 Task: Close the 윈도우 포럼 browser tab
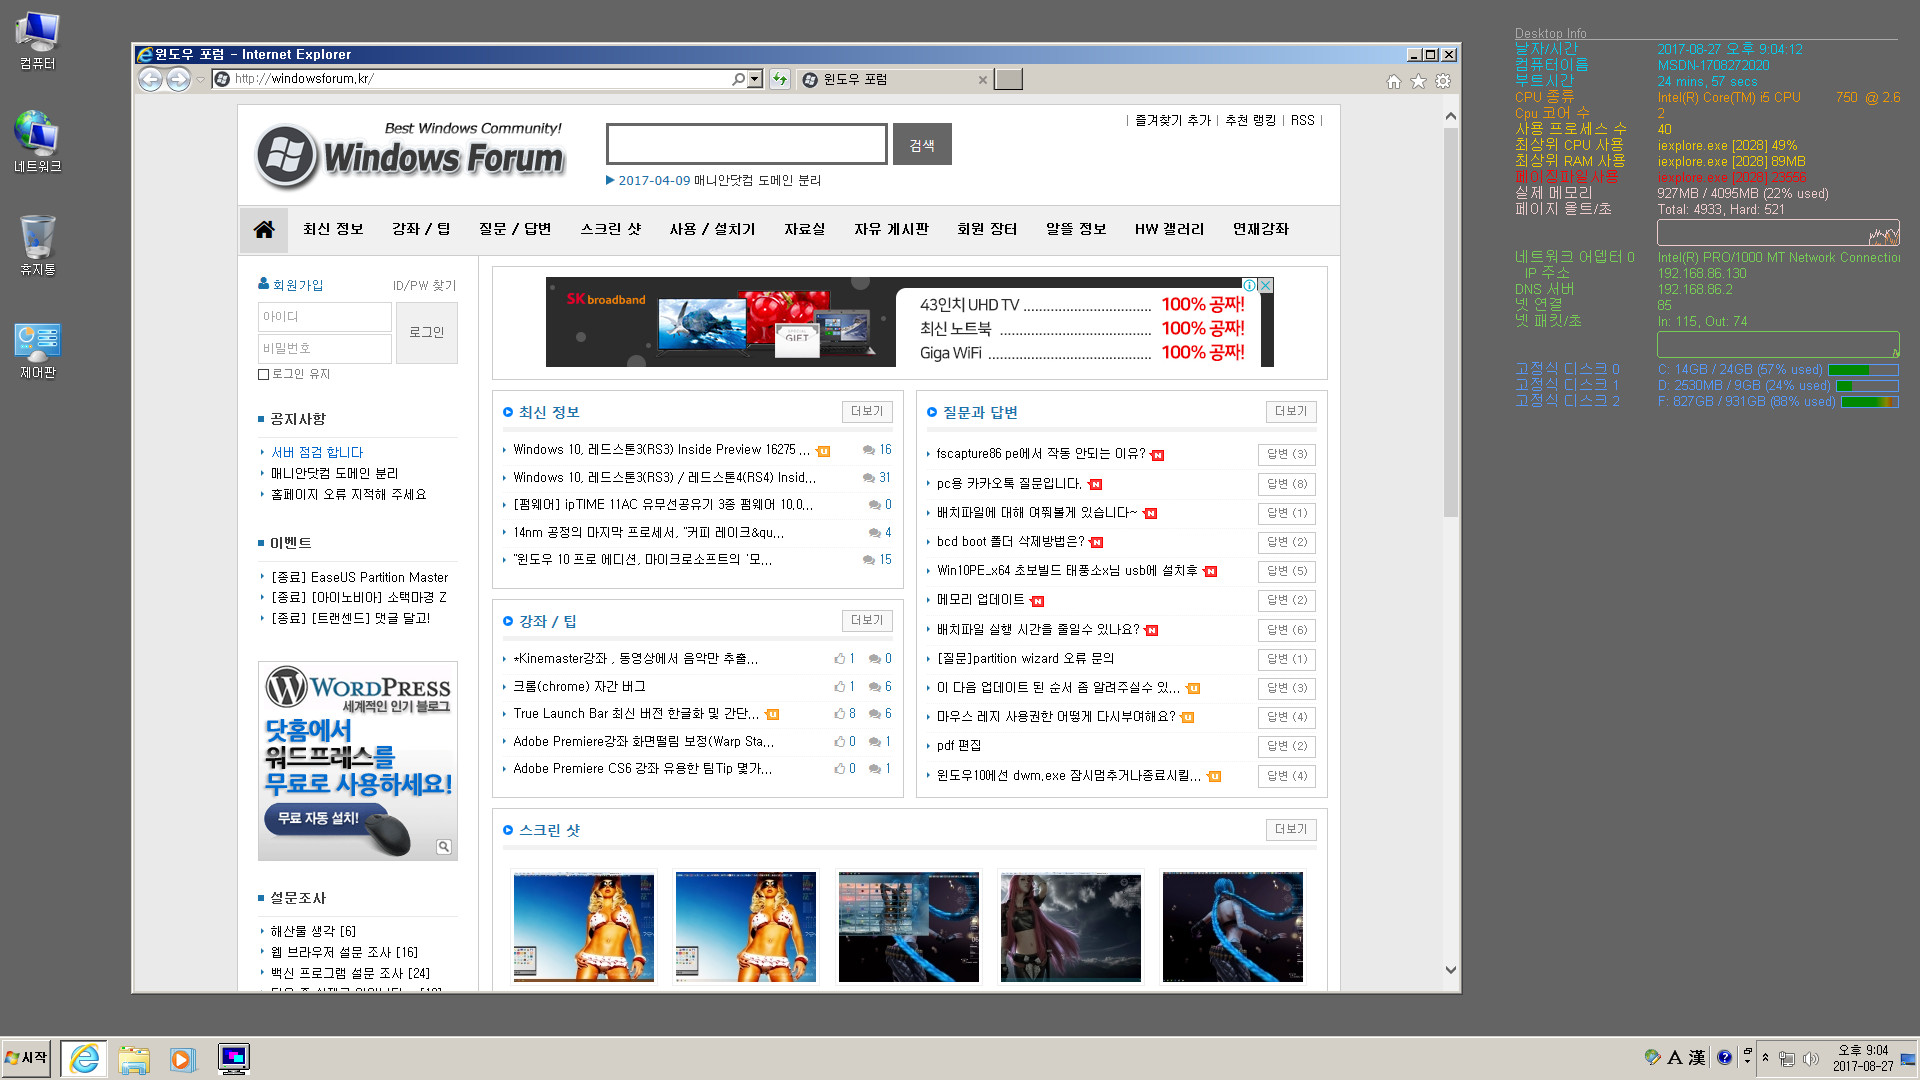coord(982,80)
